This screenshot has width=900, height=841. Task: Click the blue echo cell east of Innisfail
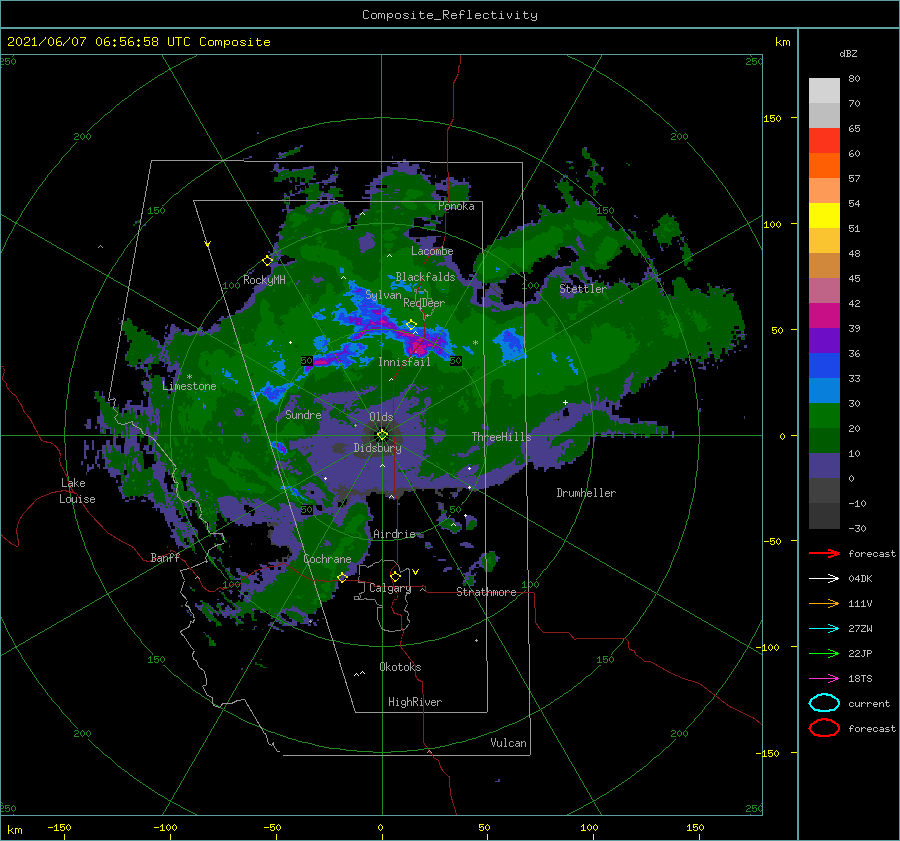pyautogui.click(x=510, y=344)
